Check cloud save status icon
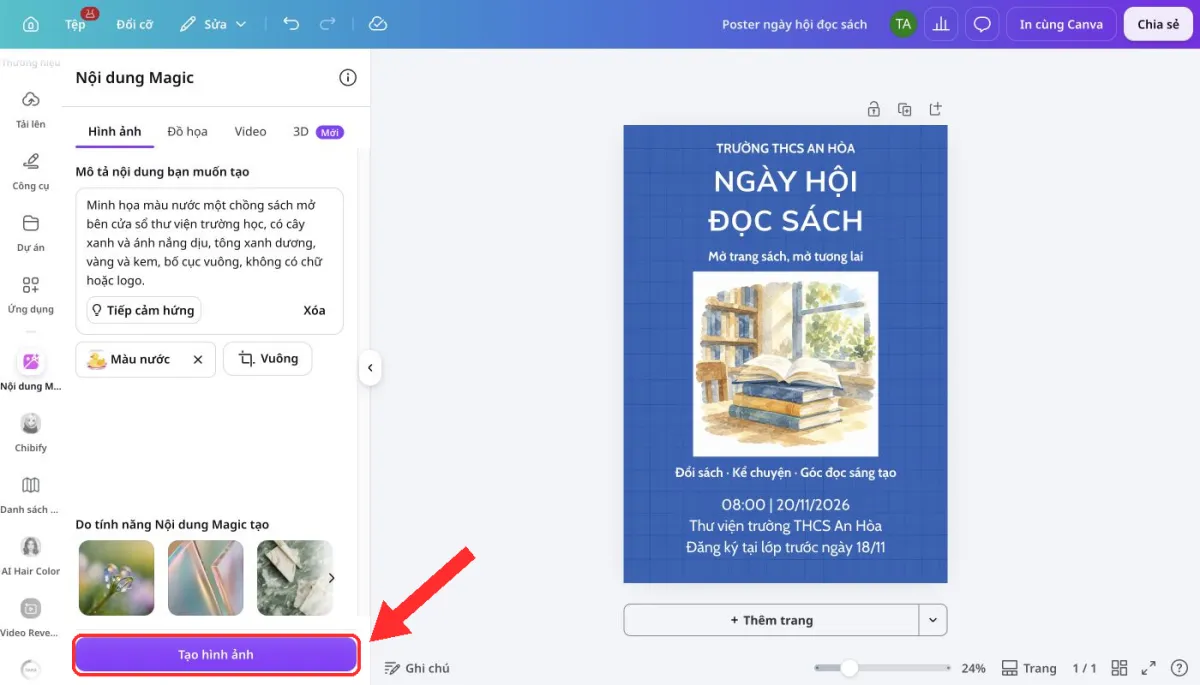The height and width of the screenshot is (685, 1200). 377,24
